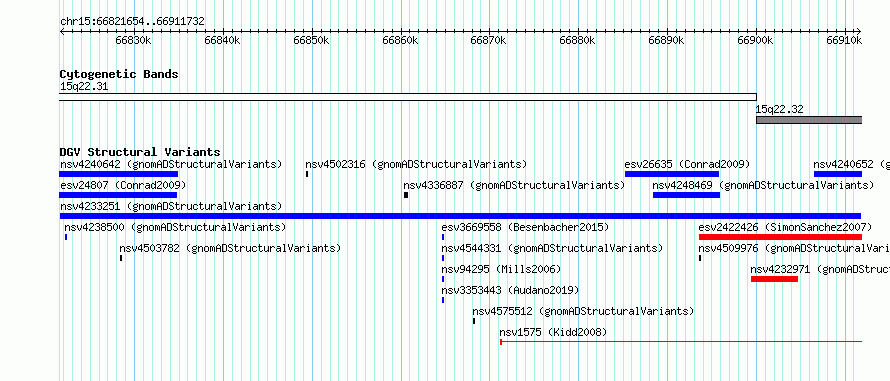Click the 15q22.32 band label
The width and height of the screenshot is (890, 381).
[779, 110]
